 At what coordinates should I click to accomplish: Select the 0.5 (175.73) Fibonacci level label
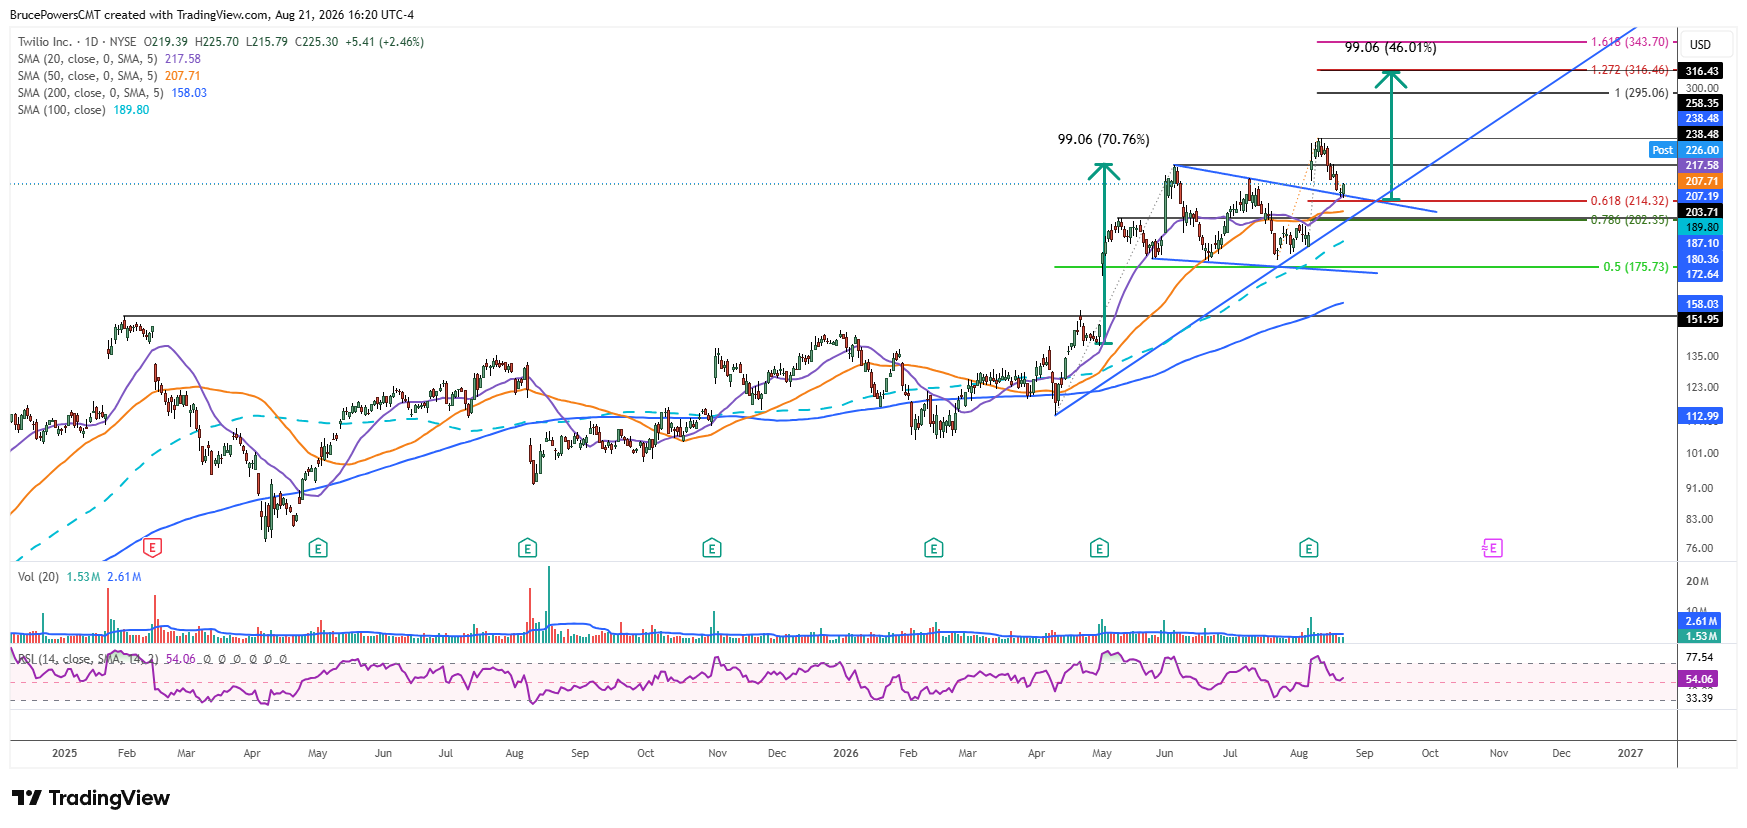click(1635, 267)
